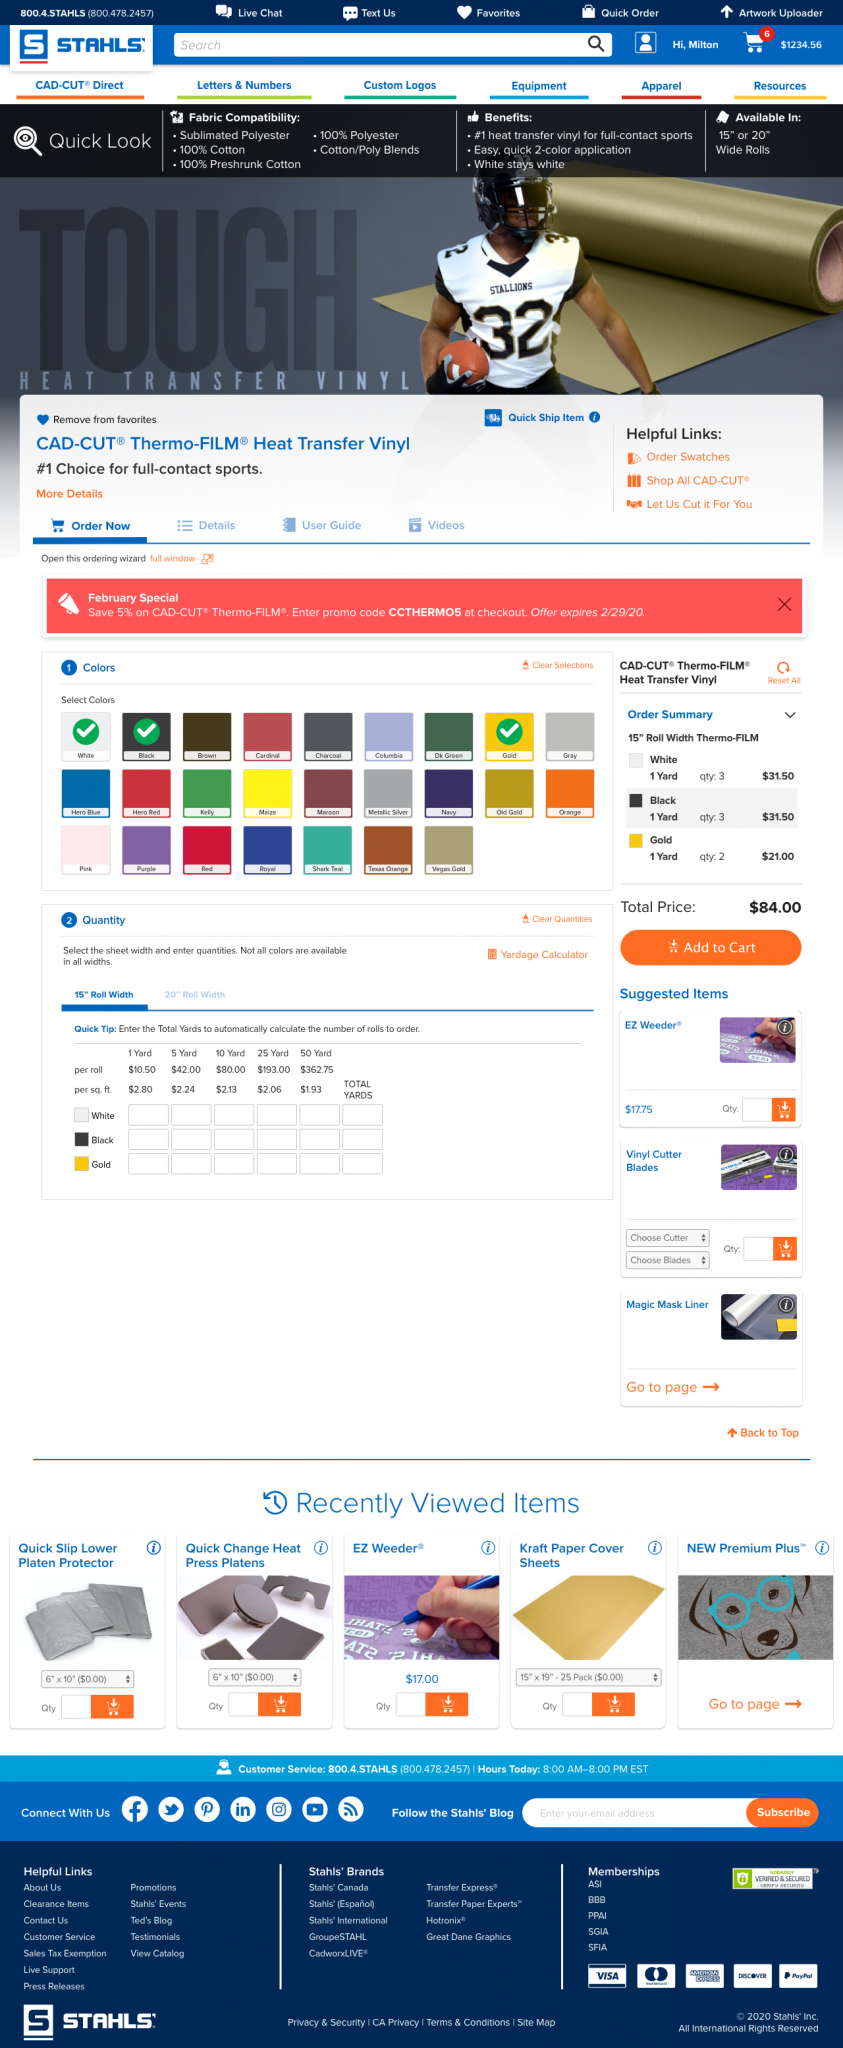843x2048 pixels.
Task: Open the User Guide tab
Action: [x=322, y=525]
